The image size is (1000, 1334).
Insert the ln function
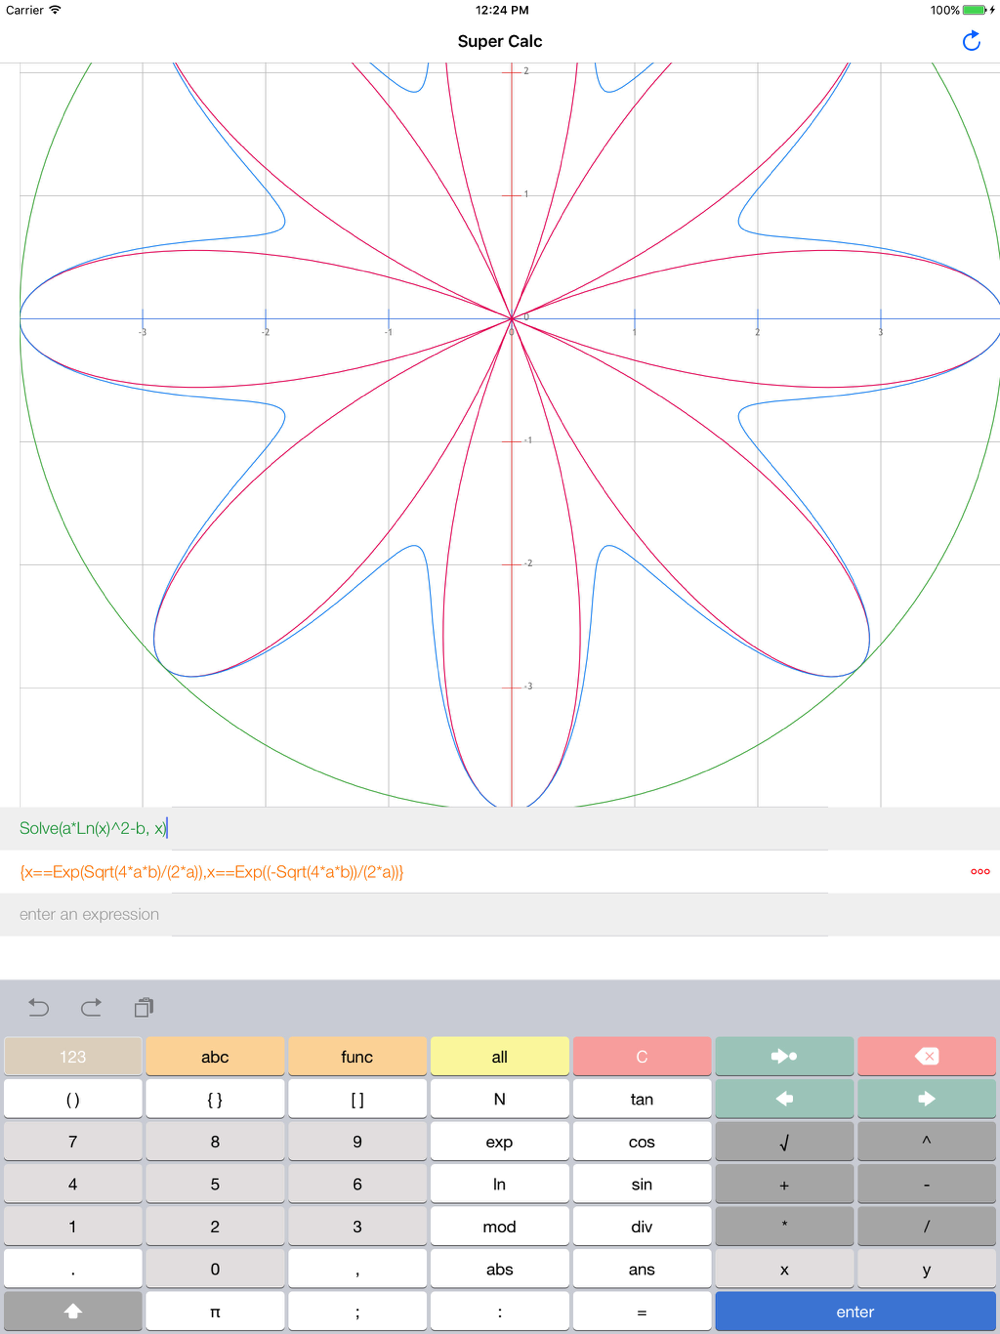click(500, 1184)
